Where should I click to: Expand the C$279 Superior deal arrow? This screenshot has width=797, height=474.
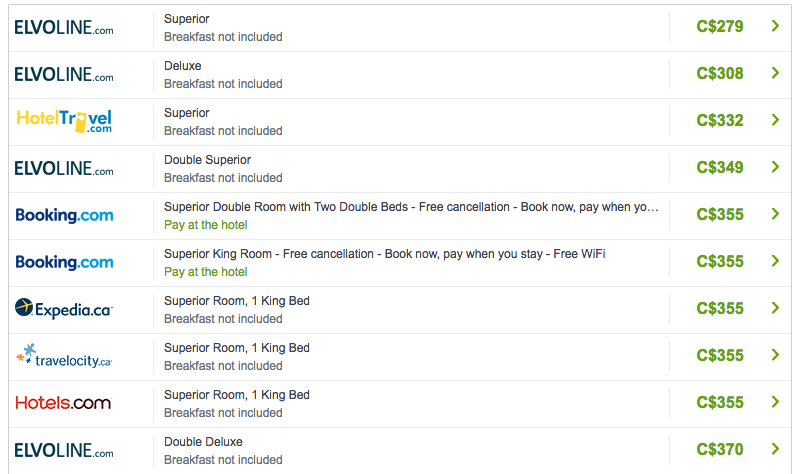click(x=775, y=26)
